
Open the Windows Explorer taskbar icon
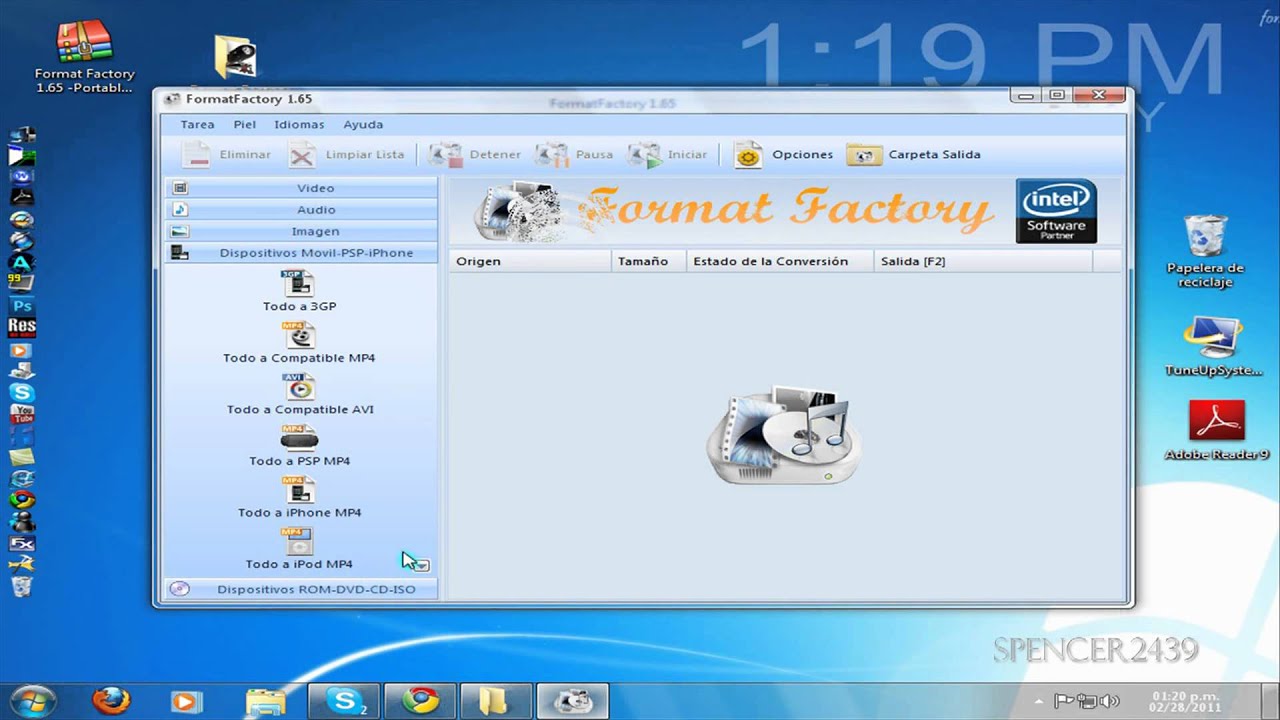pyautogui.click(x=265, y=701)
